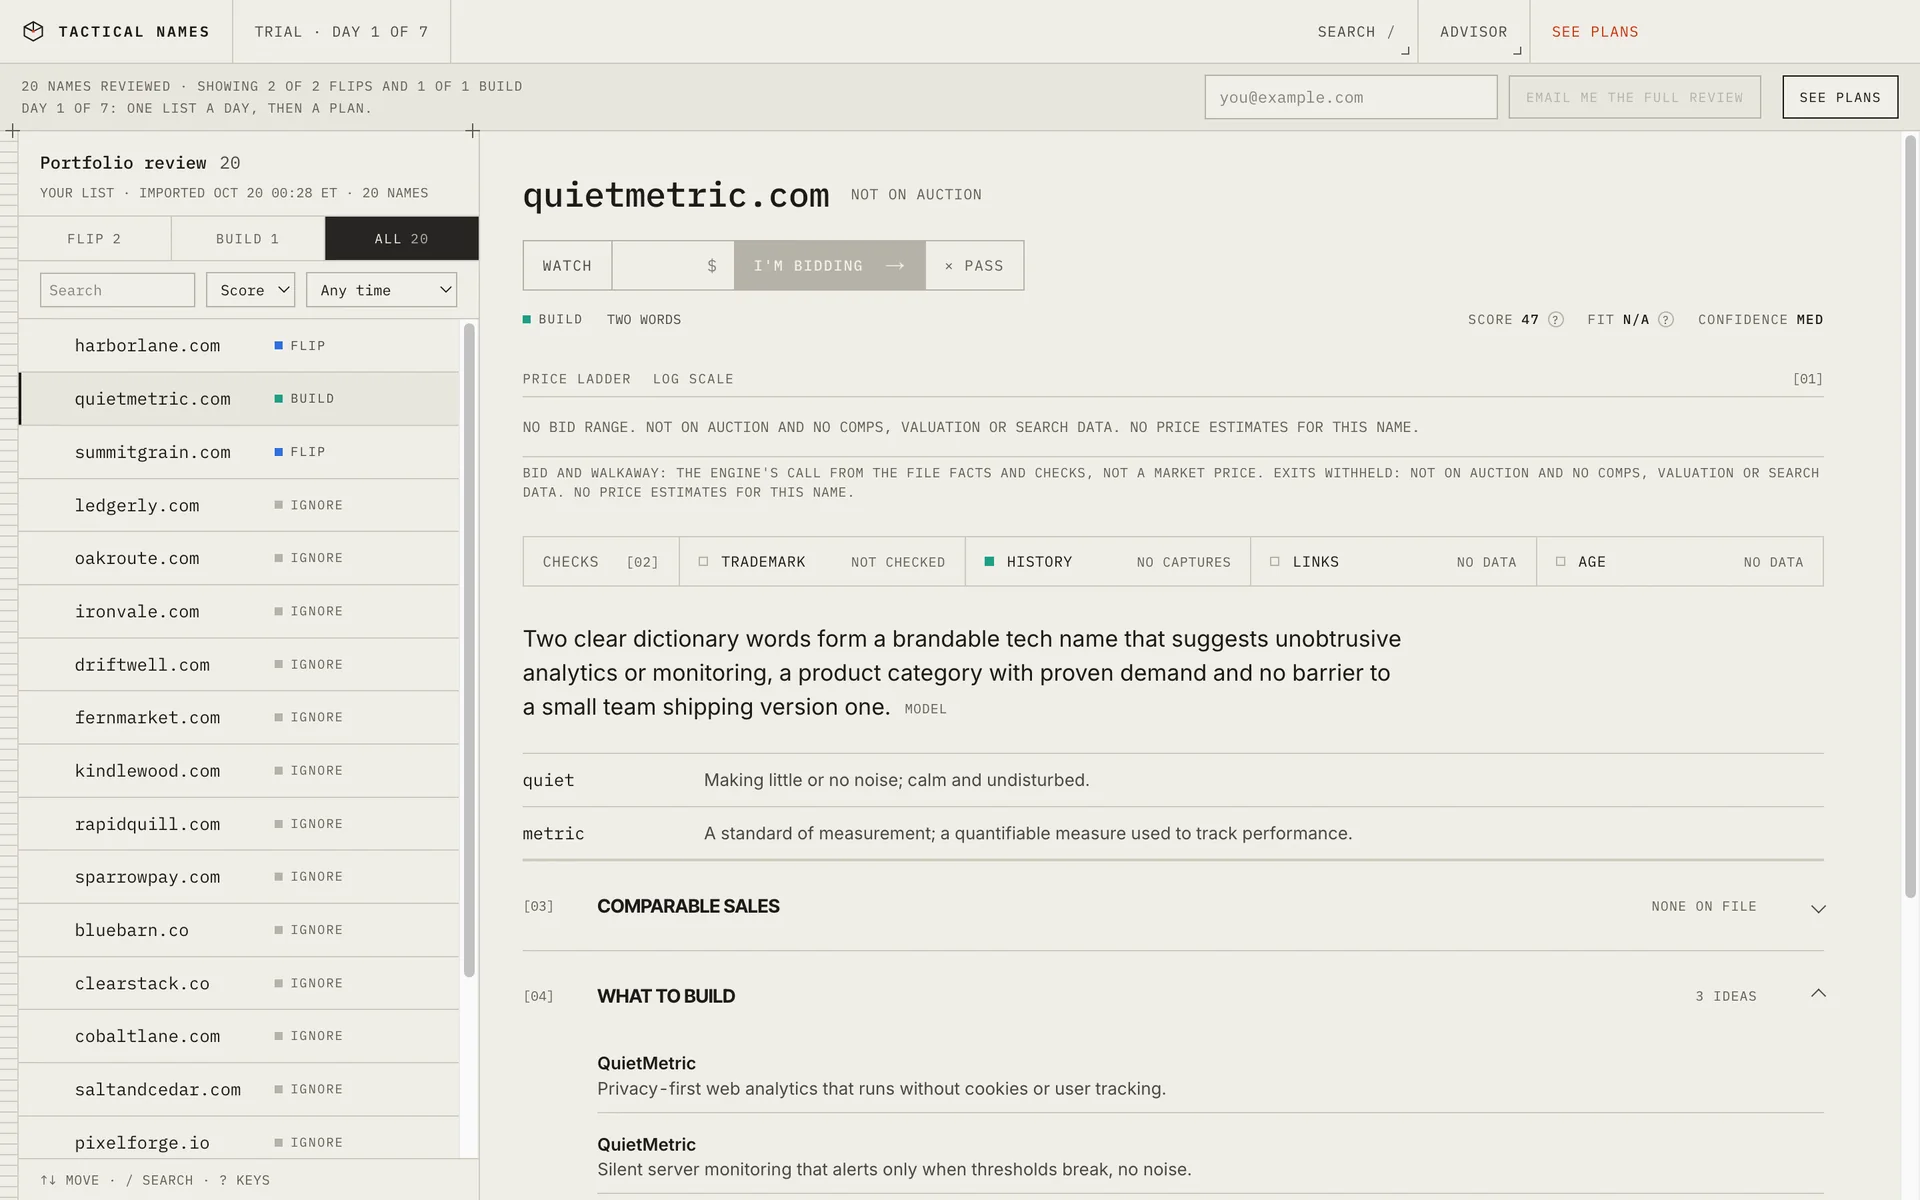Open the Any time filter dropdown
The image size is (1920, 1200).
coord(381,290)
